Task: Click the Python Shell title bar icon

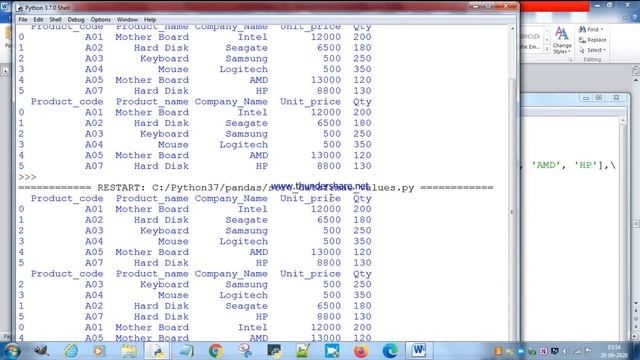Action: (19, 8)
